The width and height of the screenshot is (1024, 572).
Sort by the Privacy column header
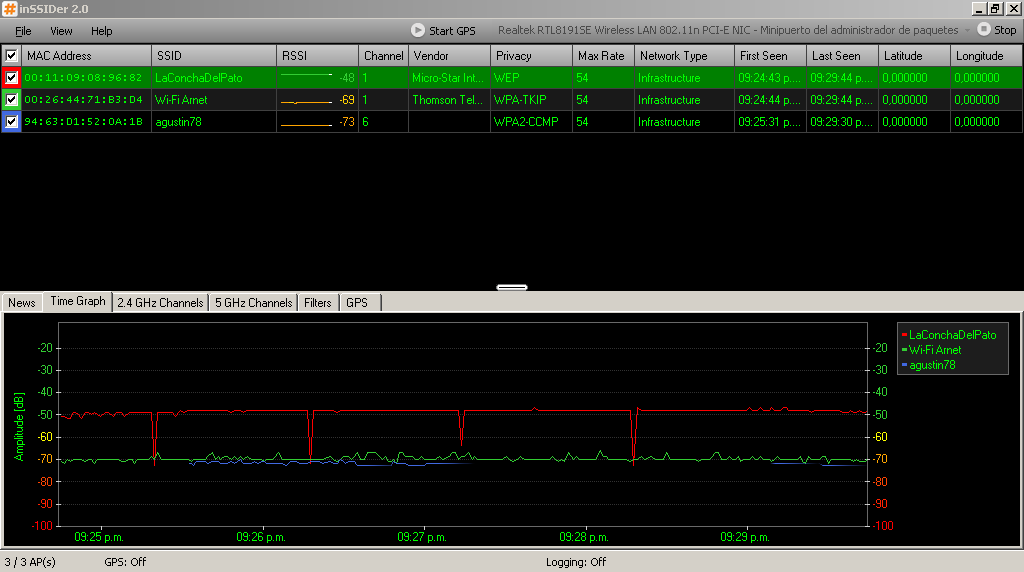coord(530,56)
